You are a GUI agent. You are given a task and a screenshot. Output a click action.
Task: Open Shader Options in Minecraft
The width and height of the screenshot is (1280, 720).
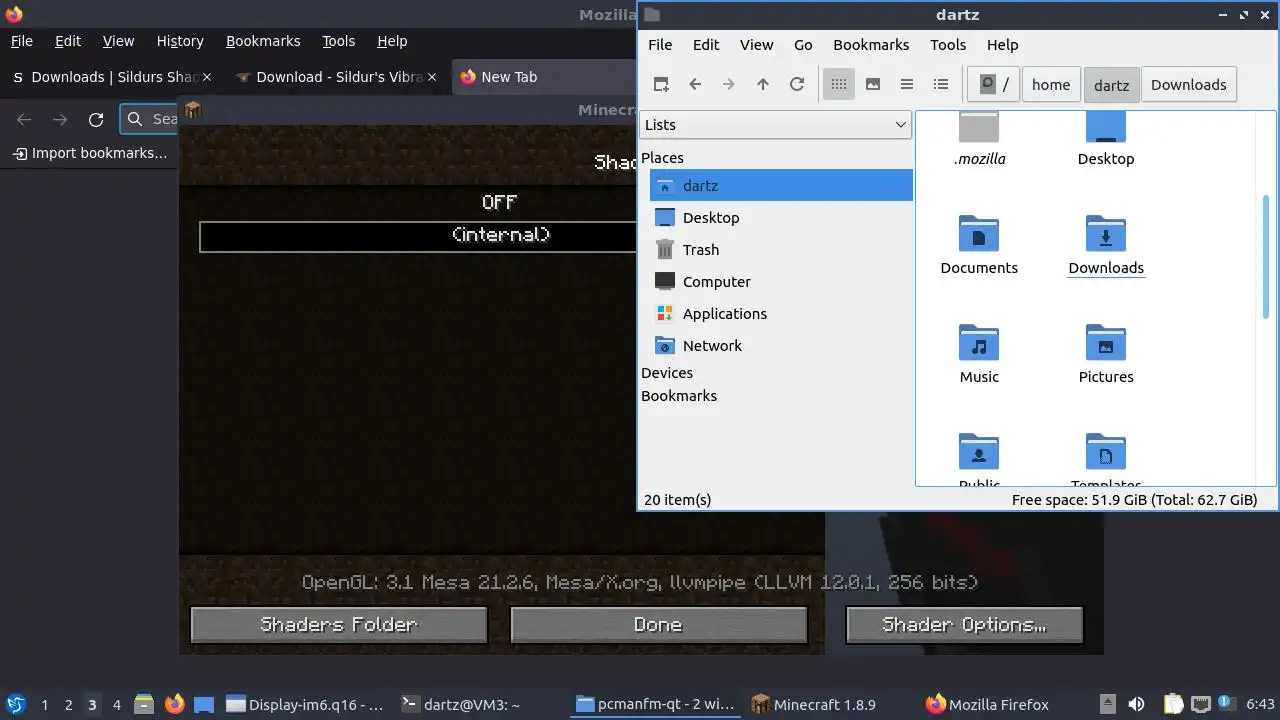964,625
